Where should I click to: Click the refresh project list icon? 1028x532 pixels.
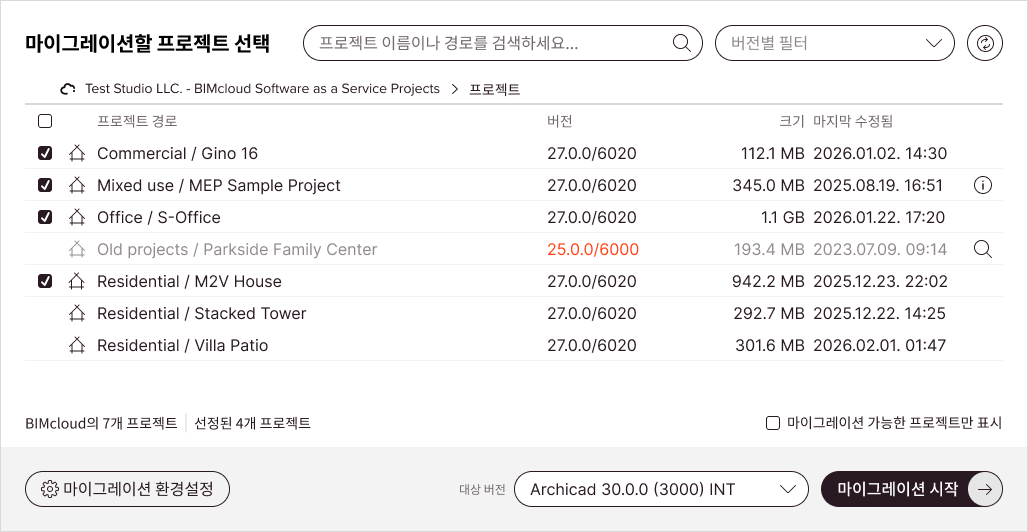(x=985, y=43)
